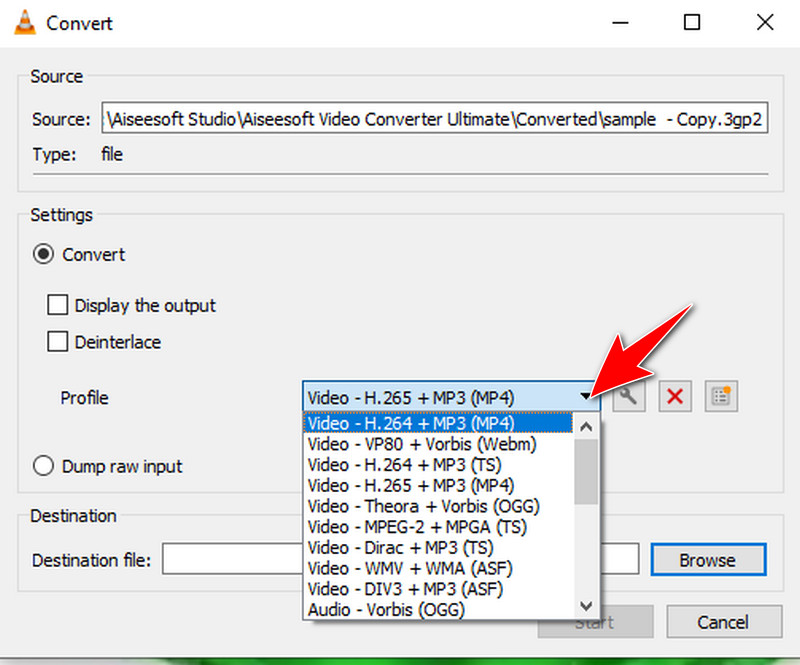
Task: Click the Source file path field
Action: coord(435,119)
